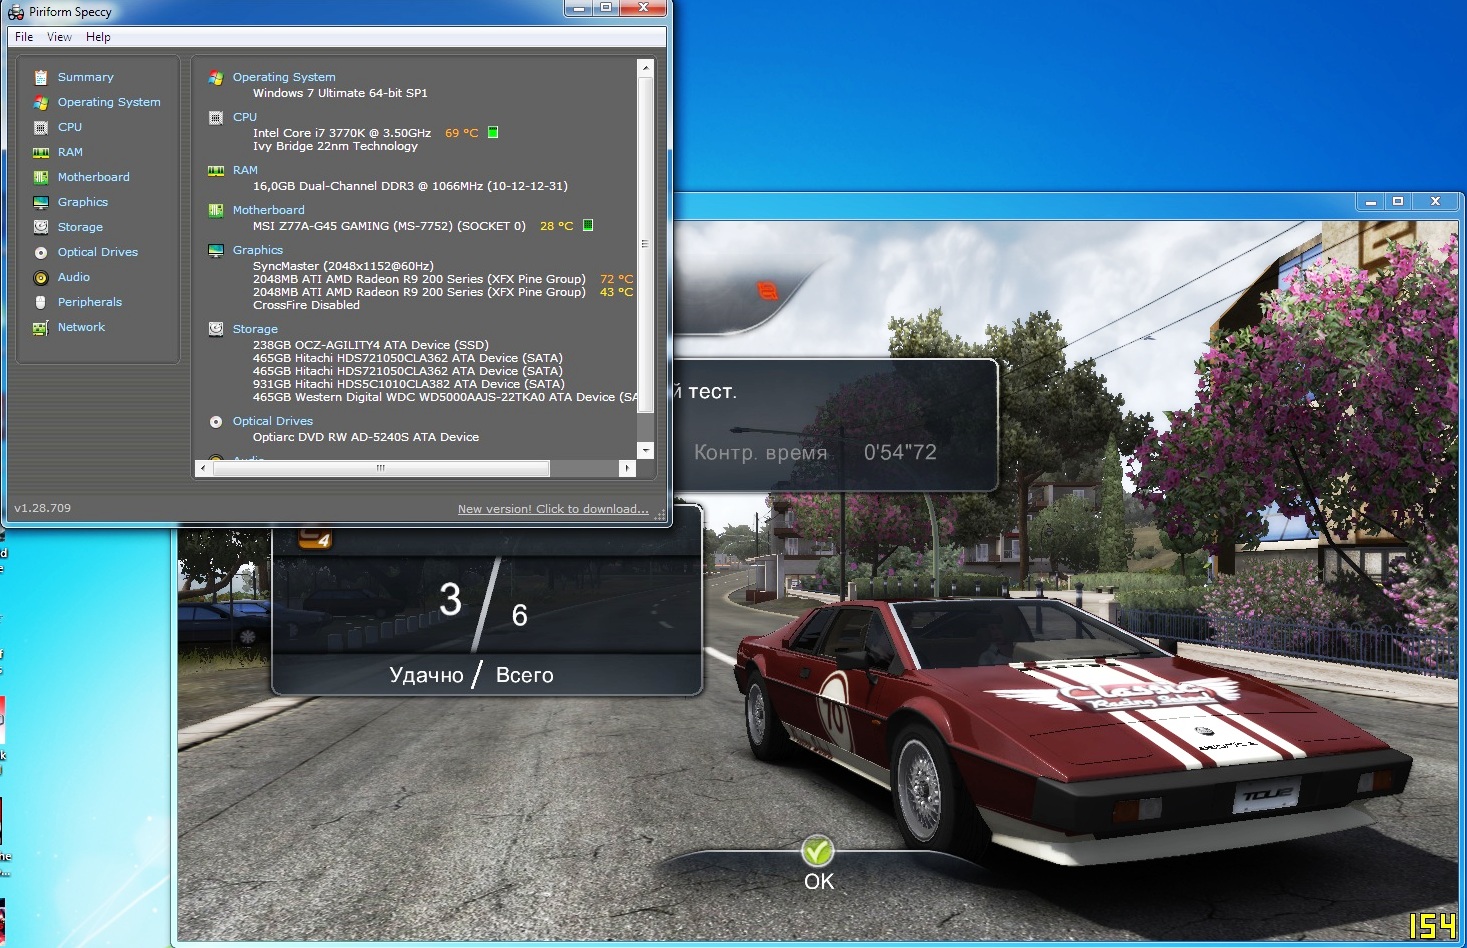Click the vertical scrollbar down arrow in Speccy
Image resolution: width=1467 pixels, height=948 pixels.
[646, 451]
